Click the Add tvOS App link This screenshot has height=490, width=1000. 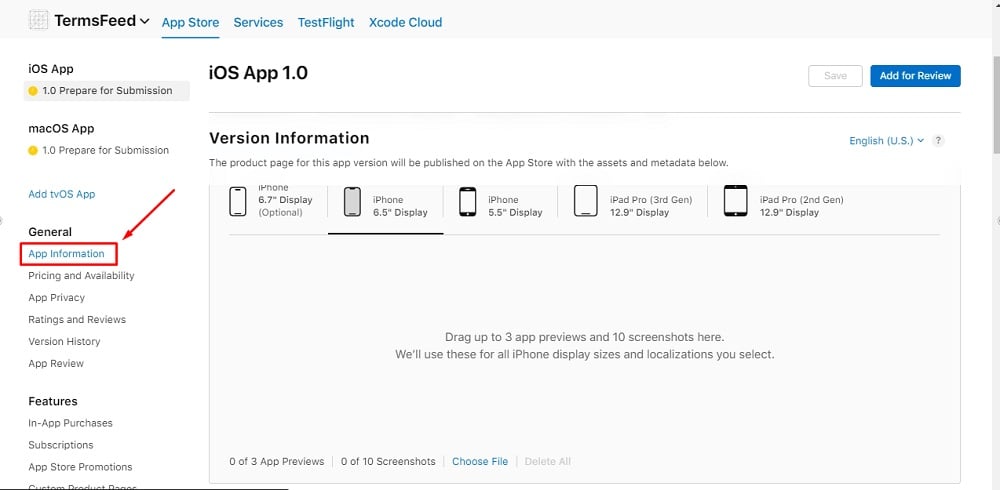coord(62,194)
